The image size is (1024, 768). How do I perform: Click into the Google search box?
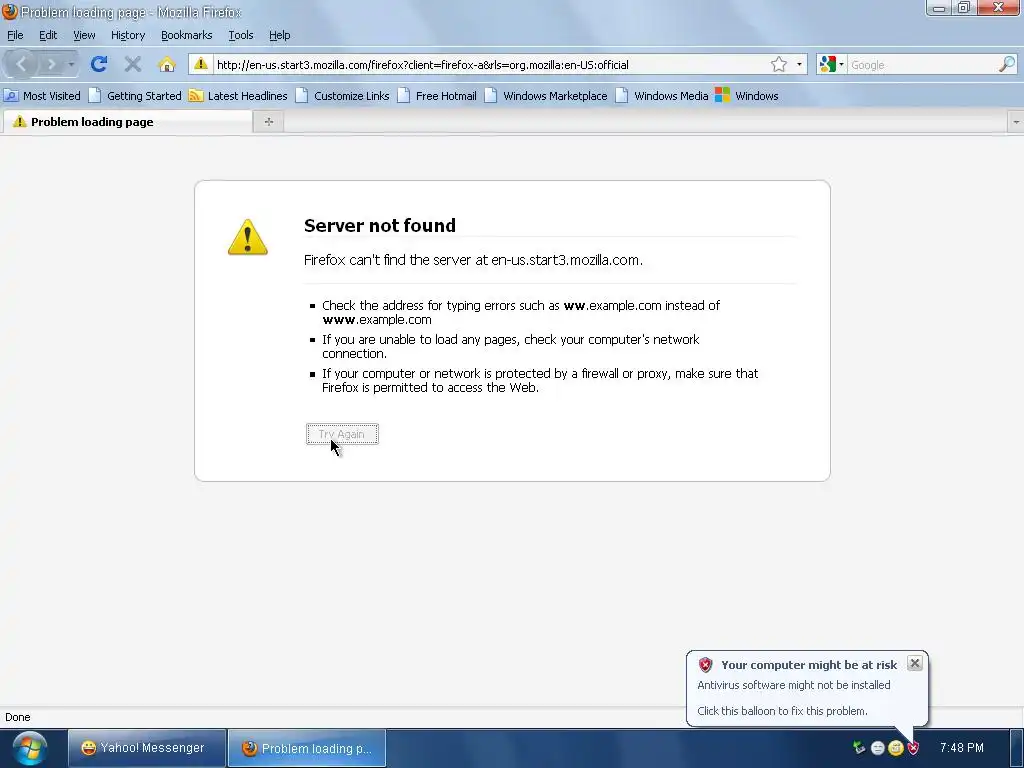coord(922,65)
